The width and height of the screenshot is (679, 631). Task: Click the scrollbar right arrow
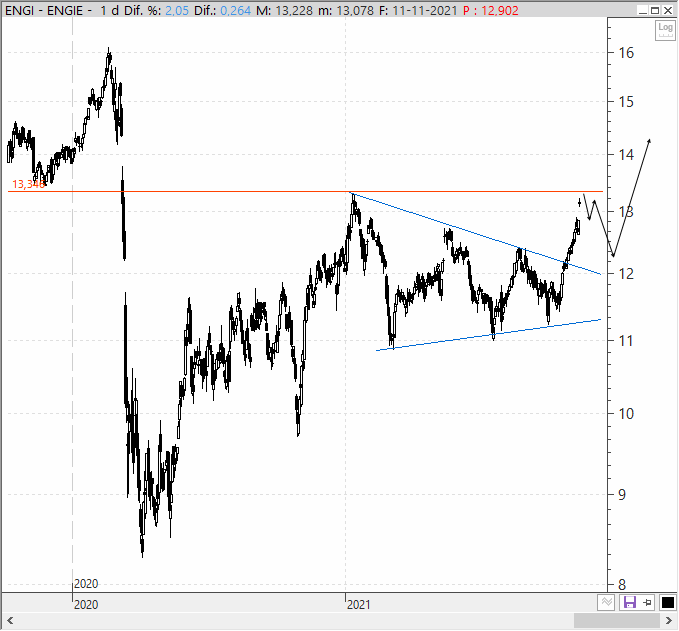[x=669, y=621]
